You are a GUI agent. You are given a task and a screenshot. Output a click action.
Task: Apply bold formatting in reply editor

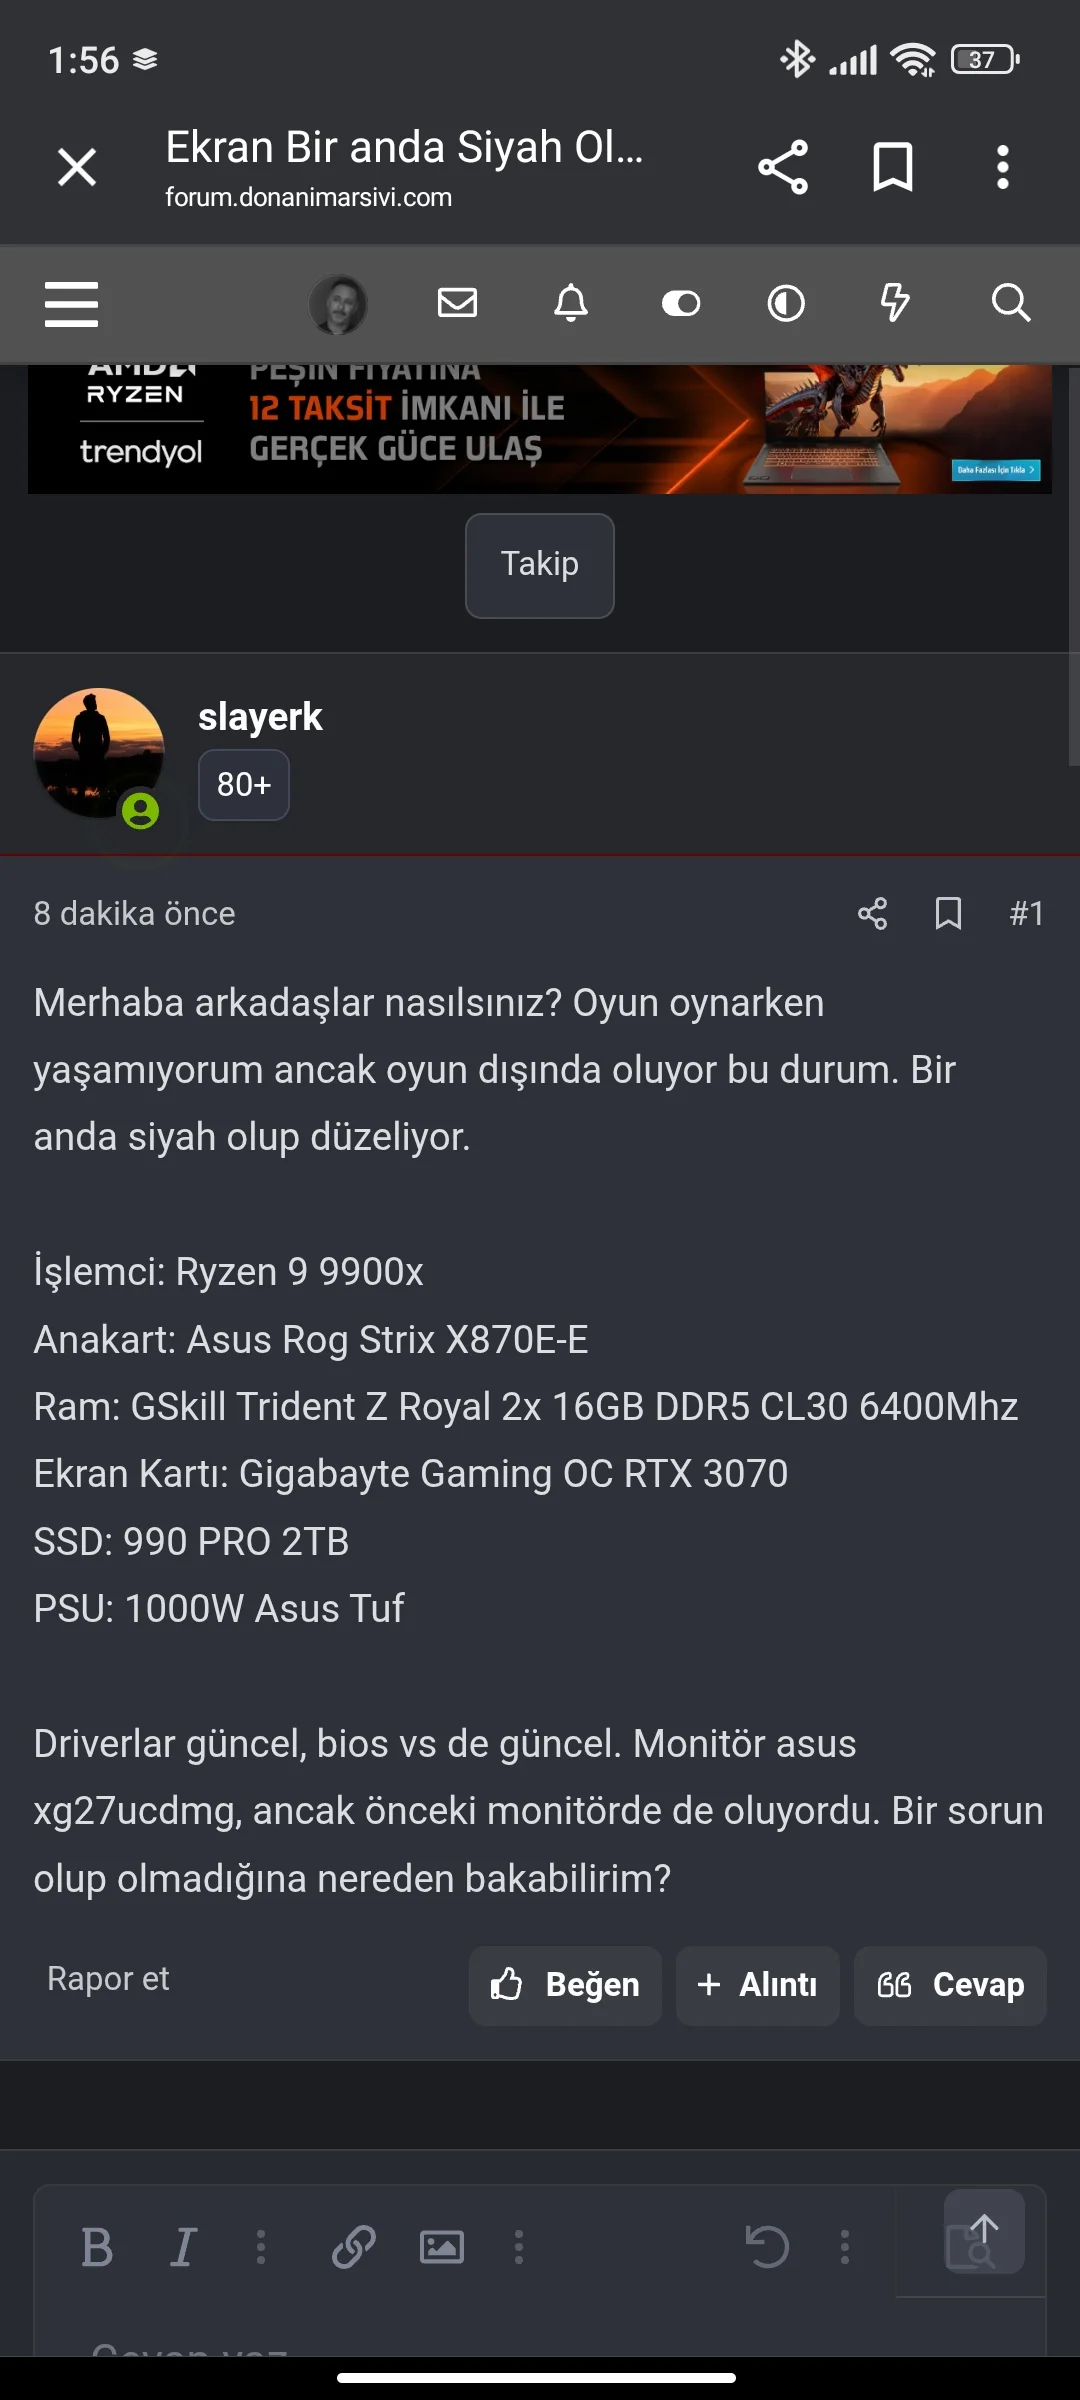tap(97, 2247)
